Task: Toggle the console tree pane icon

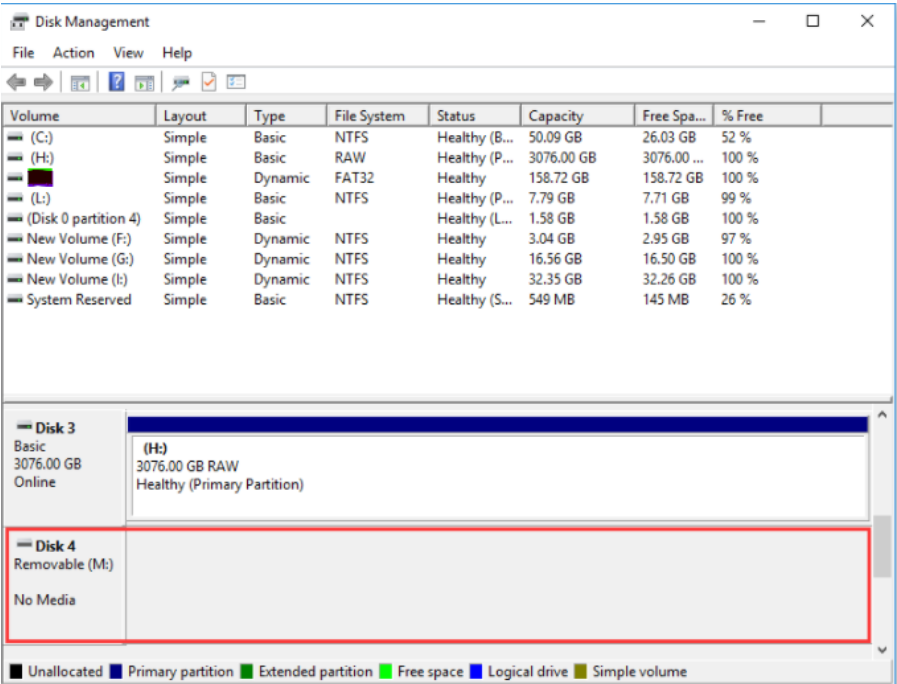Action: [80, 82]
